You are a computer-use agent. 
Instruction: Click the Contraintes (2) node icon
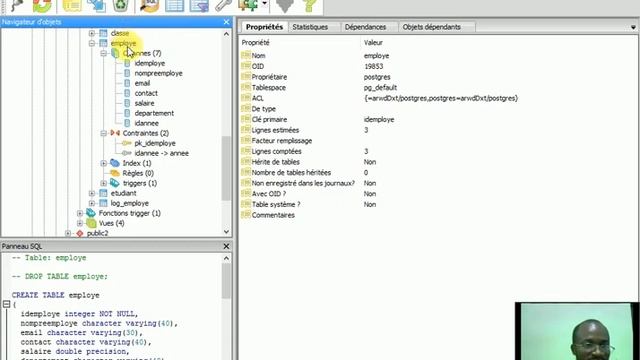[115, 133]
